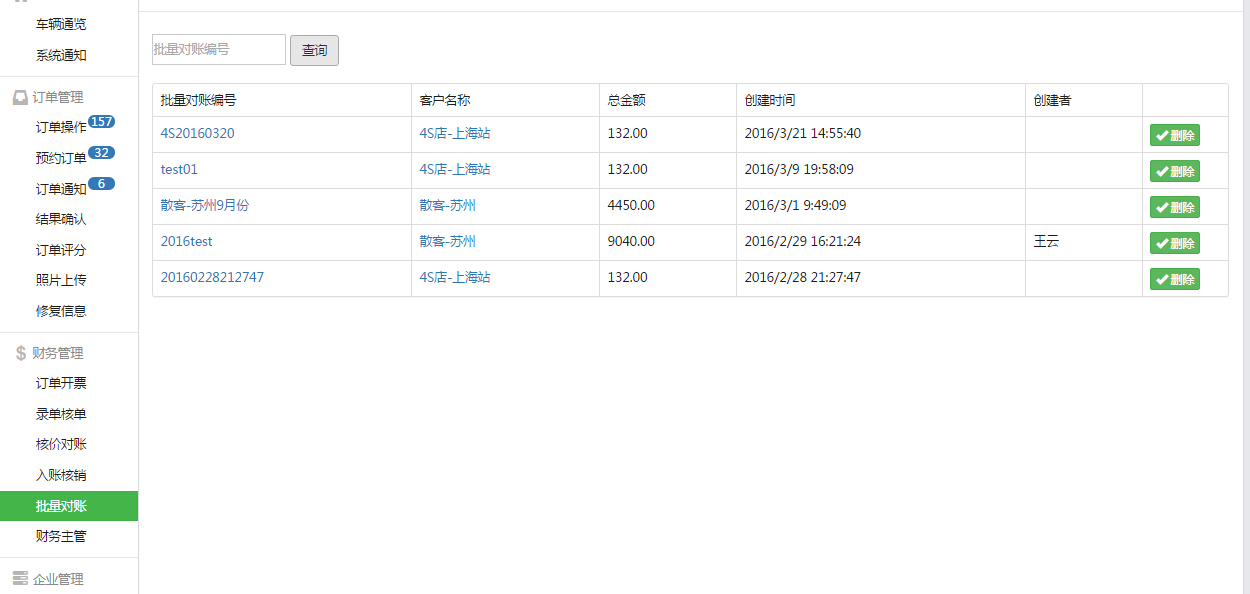Select 入账核销 in the sidebar
1250x594 pixels.
click(x=61, y=475)
